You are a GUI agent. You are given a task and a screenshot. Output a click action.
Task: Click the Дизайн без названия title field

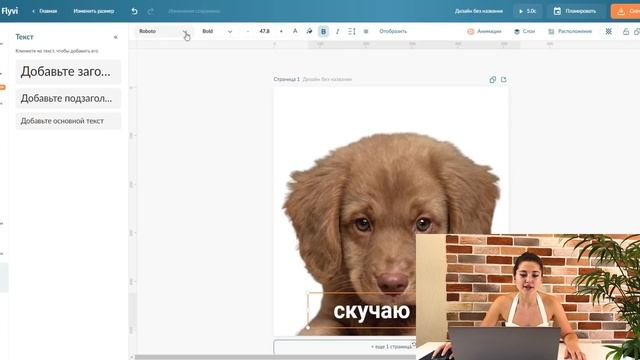click(x=479, y=11)
